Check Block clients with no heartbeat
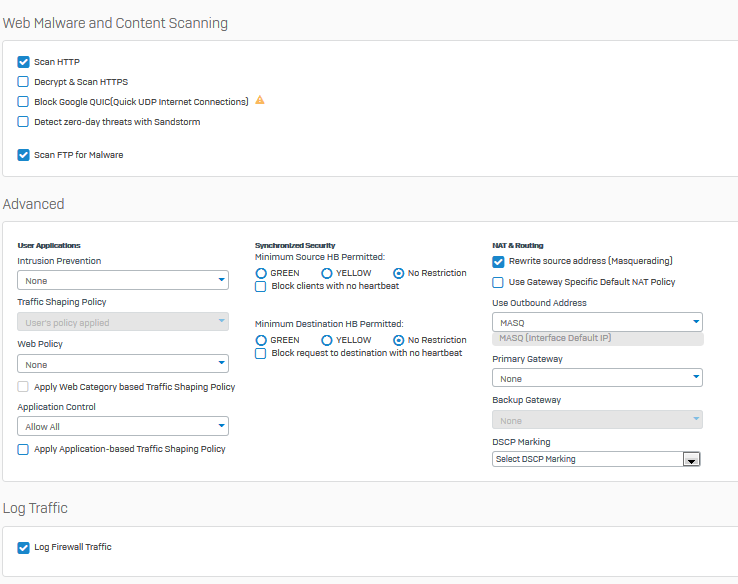 [x=261, y=286]
